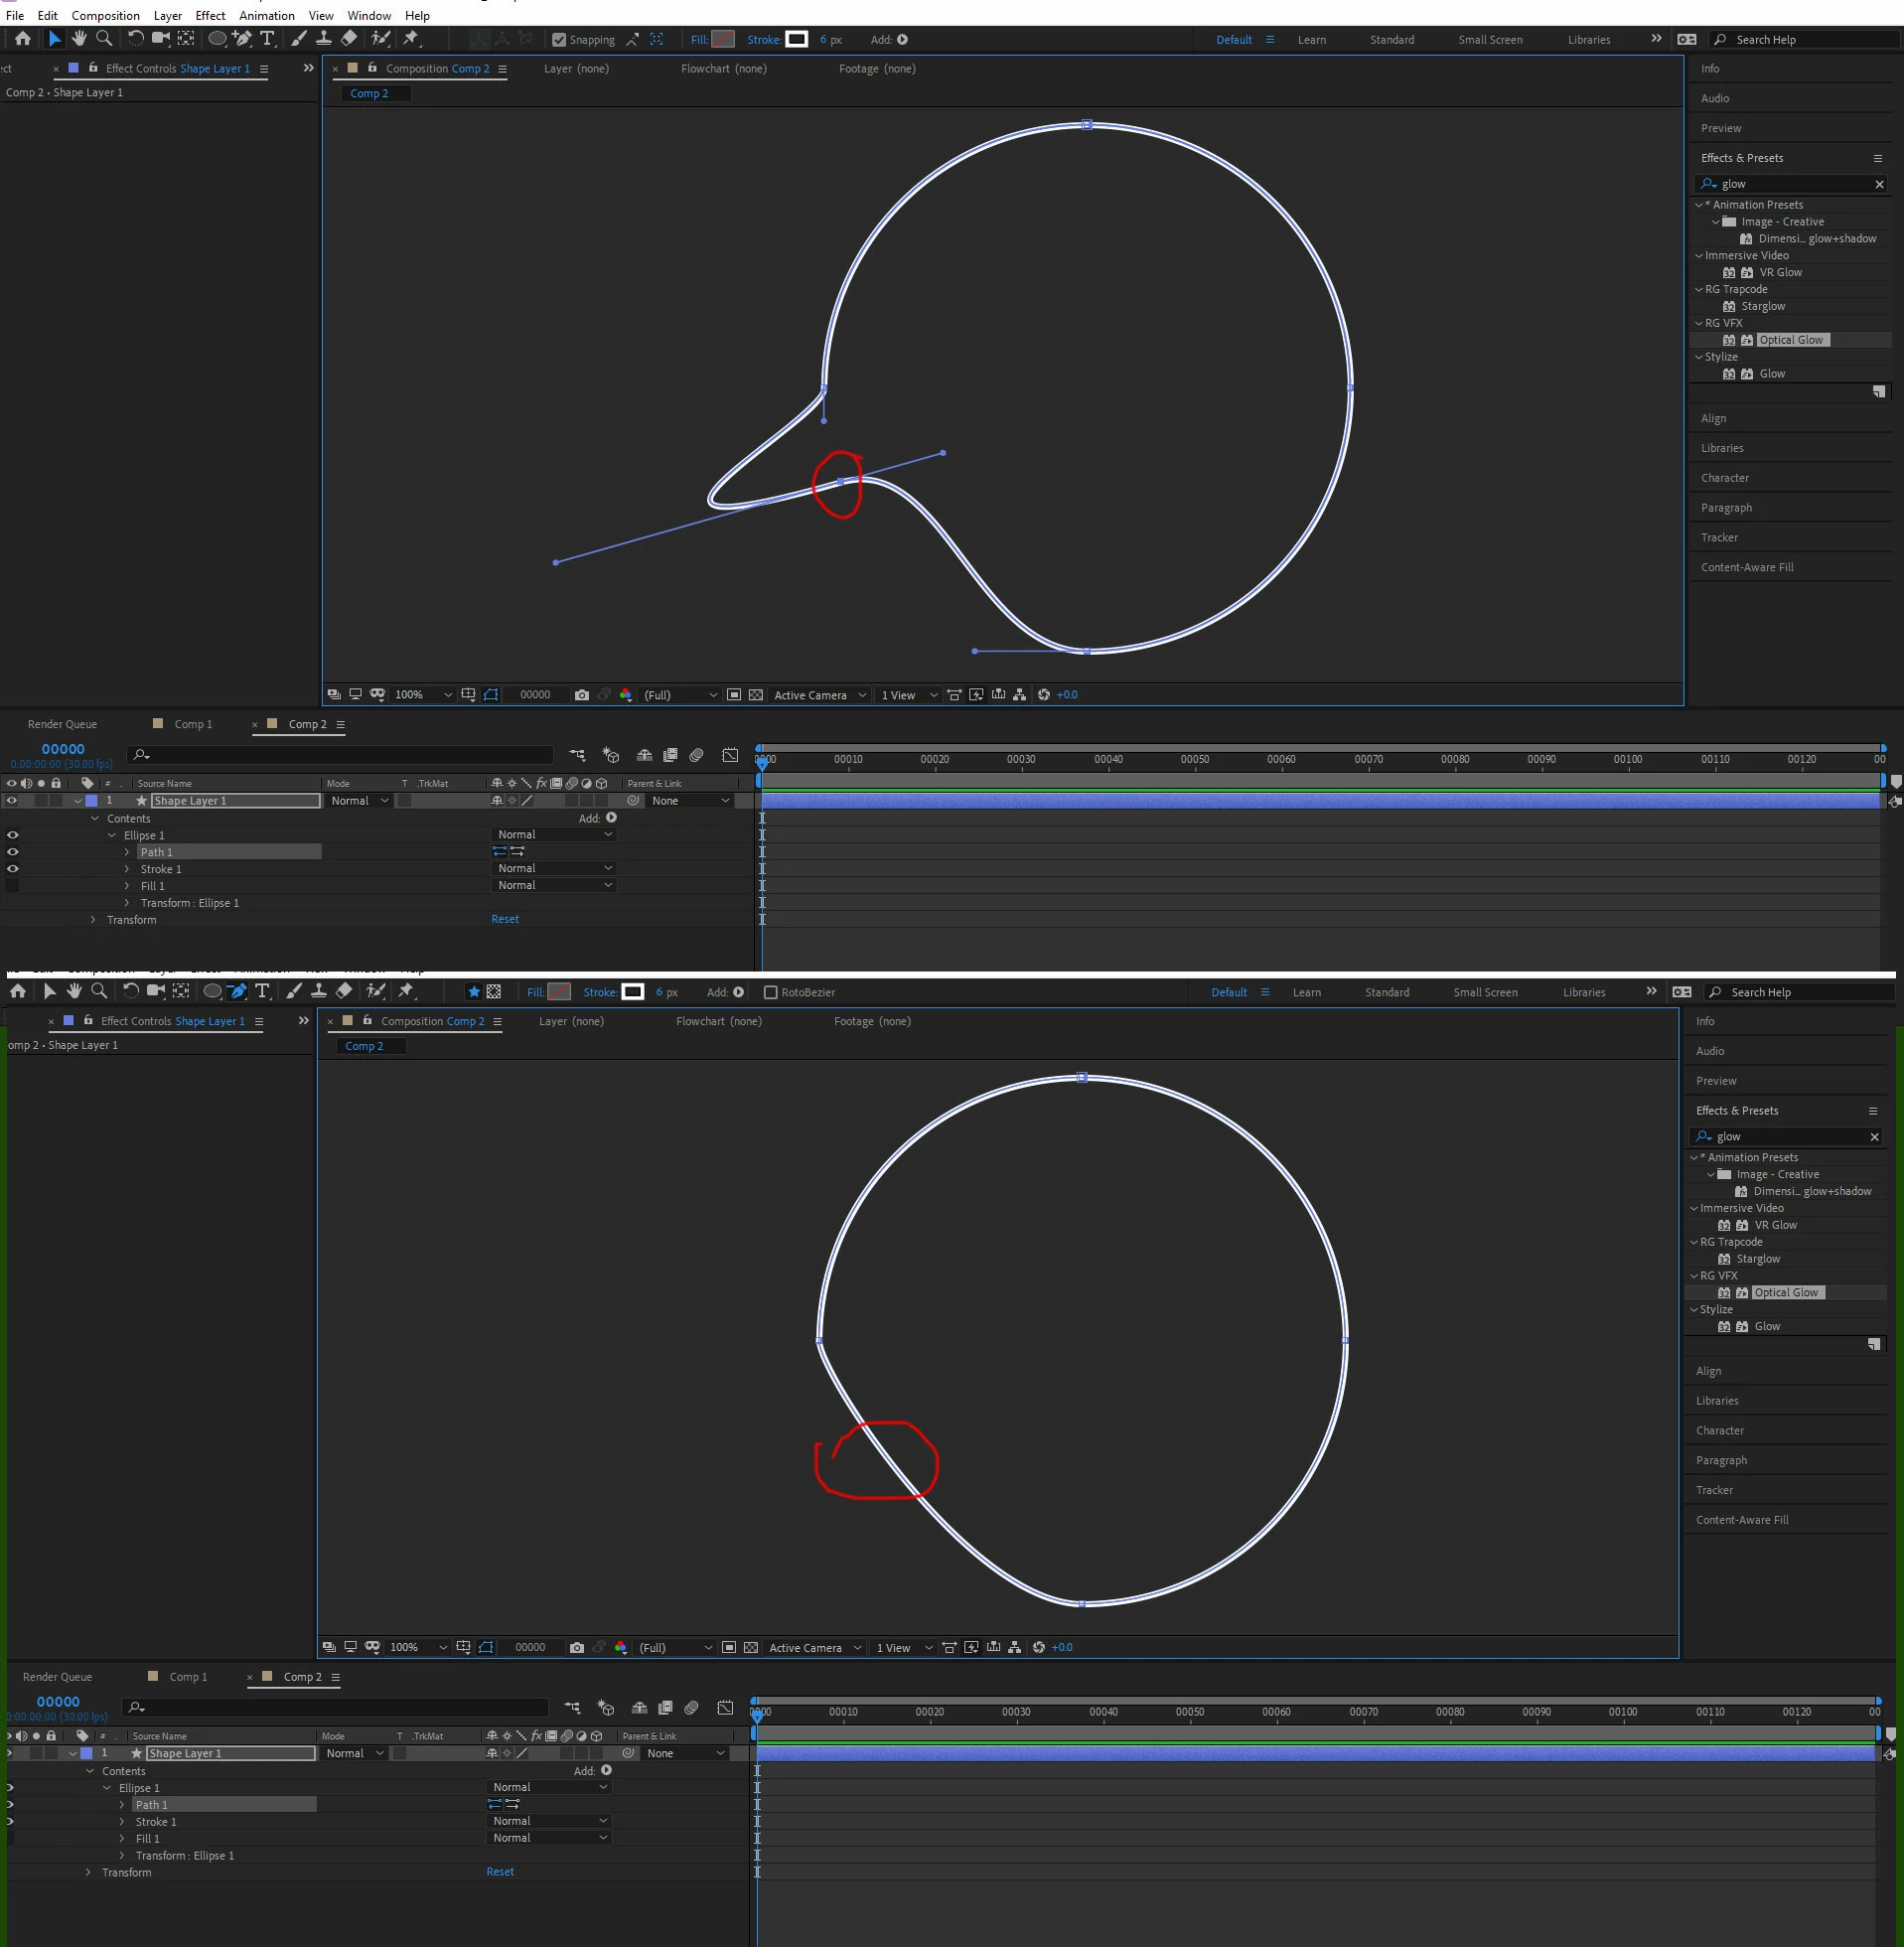Click the Home icon in upper window toolbar
Viewport: 1904px width, 1947px height.
coord(22,39)
